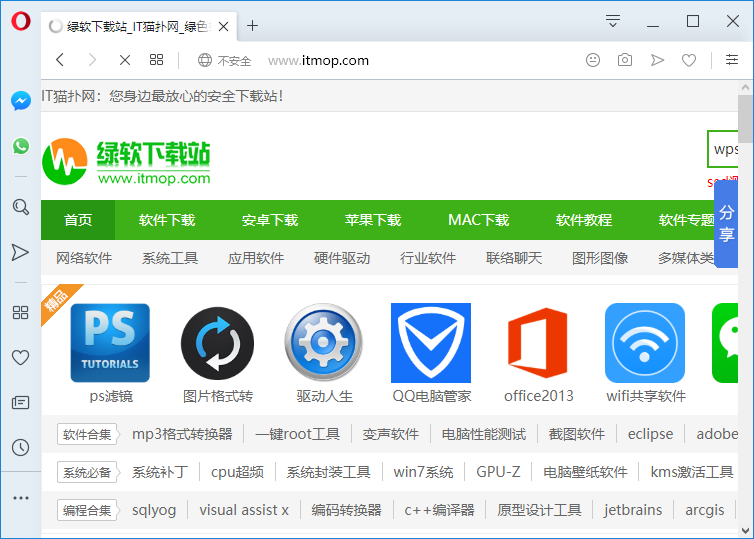Screen dimensions: 754x539
Task: Take a snapshot with the camera icon
Action: (625, 60)
